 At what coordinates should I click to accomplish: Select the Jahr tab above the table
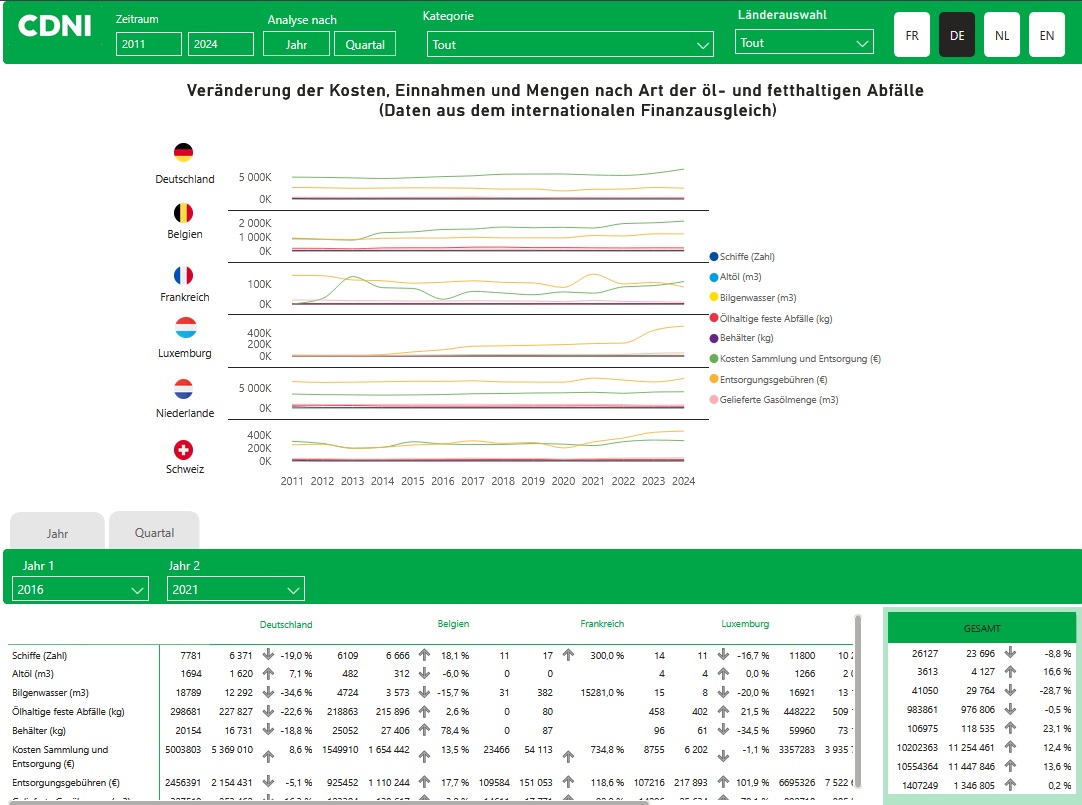pyautogui.click(x=57, y=533)
